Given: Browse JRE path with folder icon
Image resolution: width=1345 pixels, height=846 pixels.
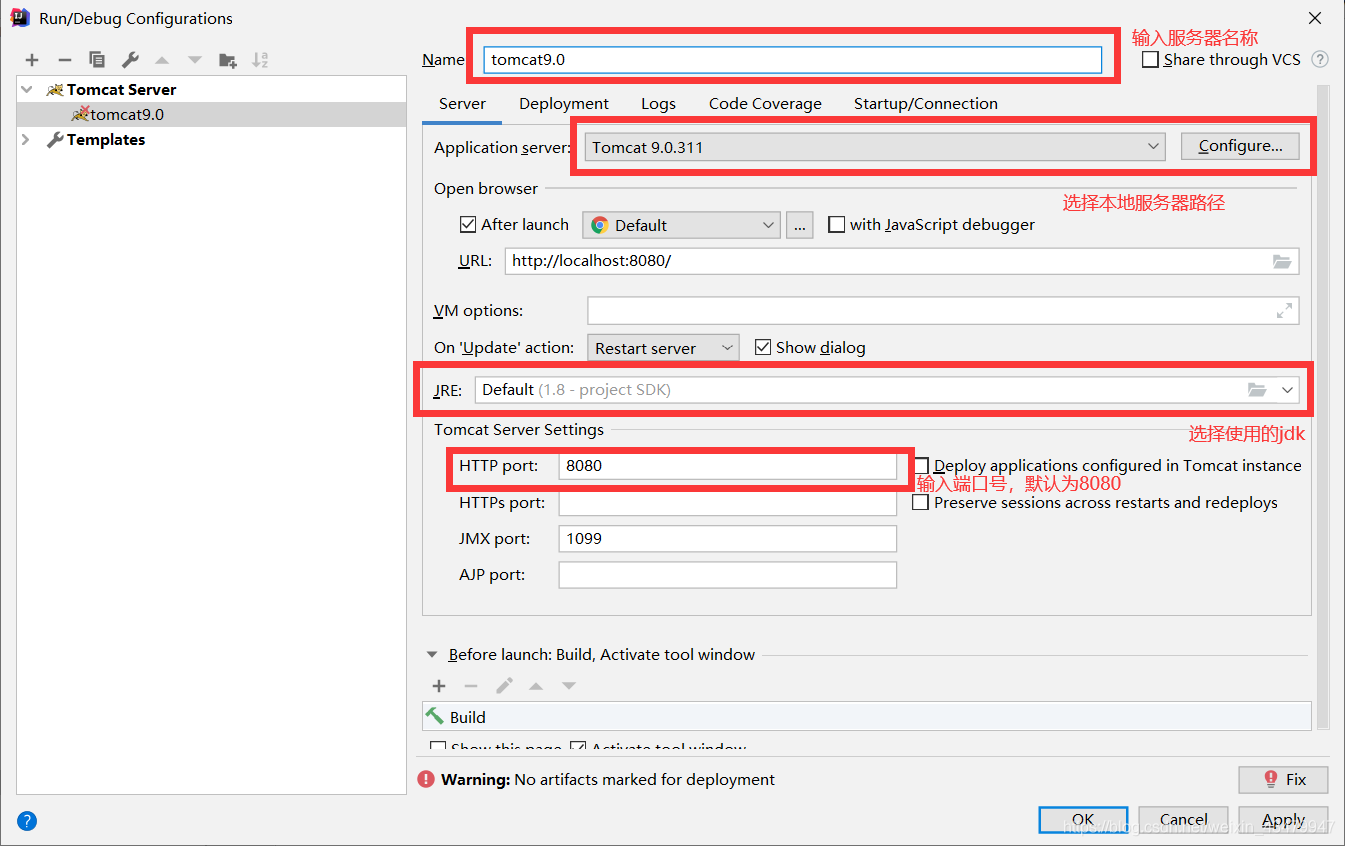Looking at the screenshot, I should (x=1257, y=390).
